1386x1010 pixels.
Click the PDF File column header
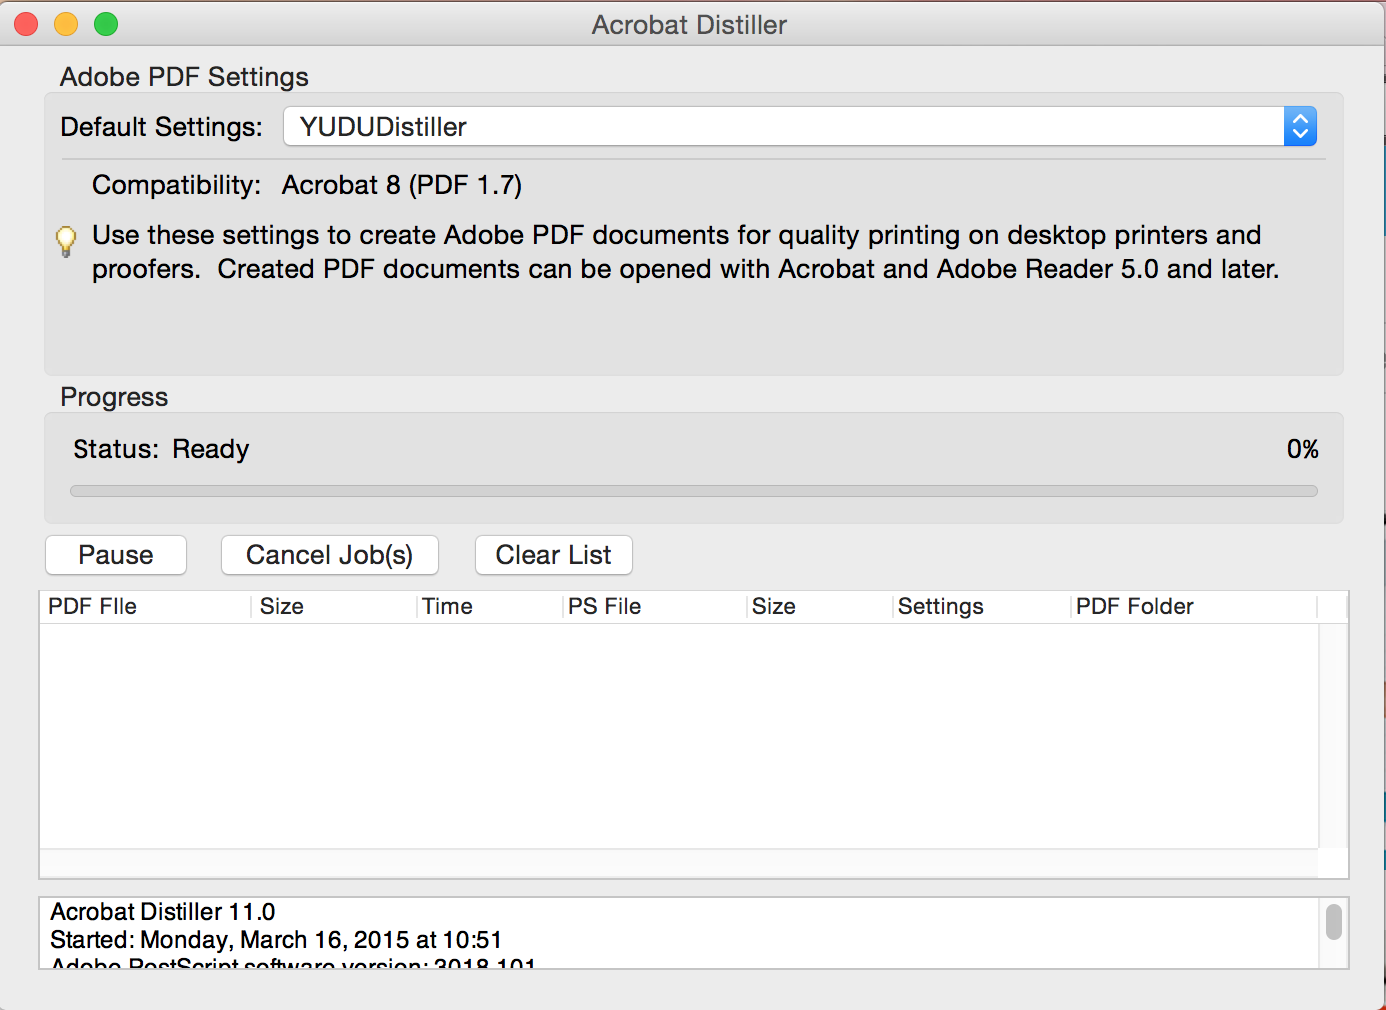tap(146, 607)
